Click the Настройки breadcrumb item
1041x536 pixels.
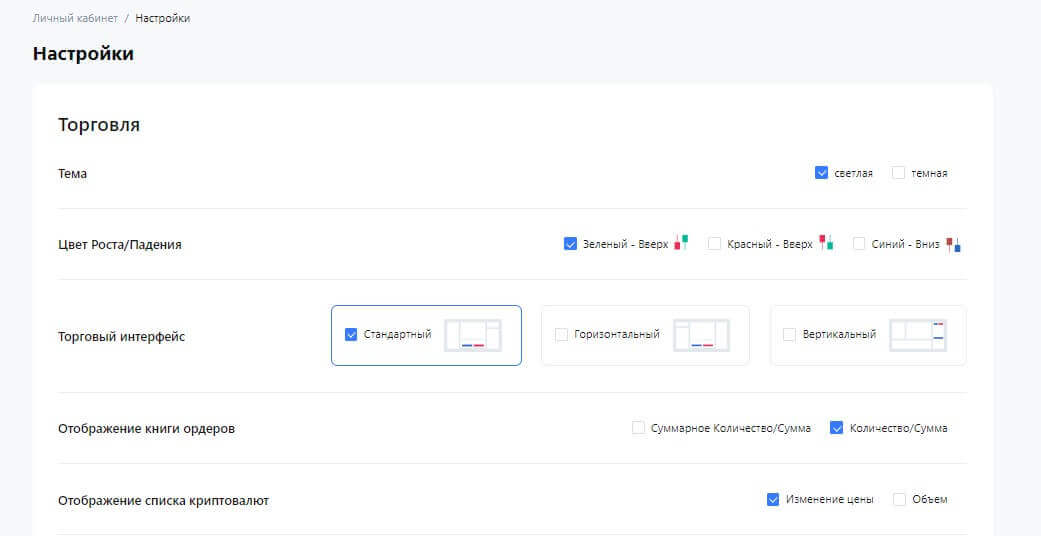[x=163, y=18]
